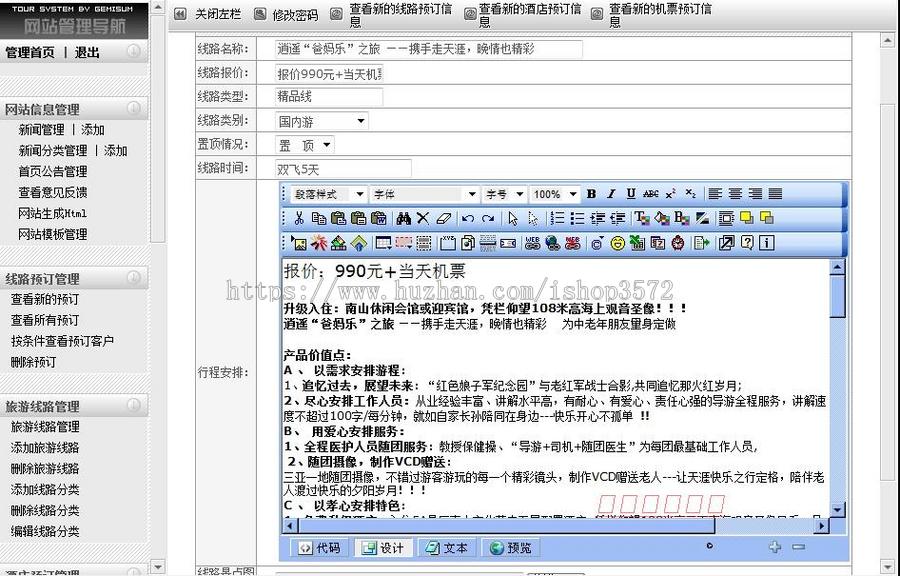Open the About info icon
900x576 pixels.
click(x=766, y=243)
